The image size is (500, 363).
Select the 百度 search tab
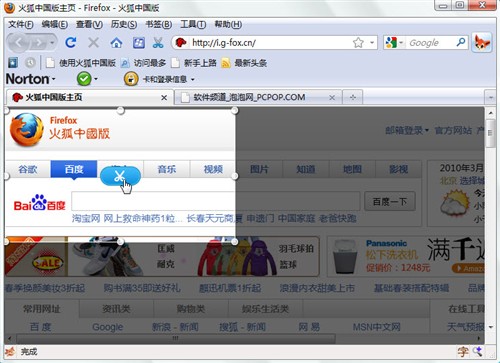[74, 169]
